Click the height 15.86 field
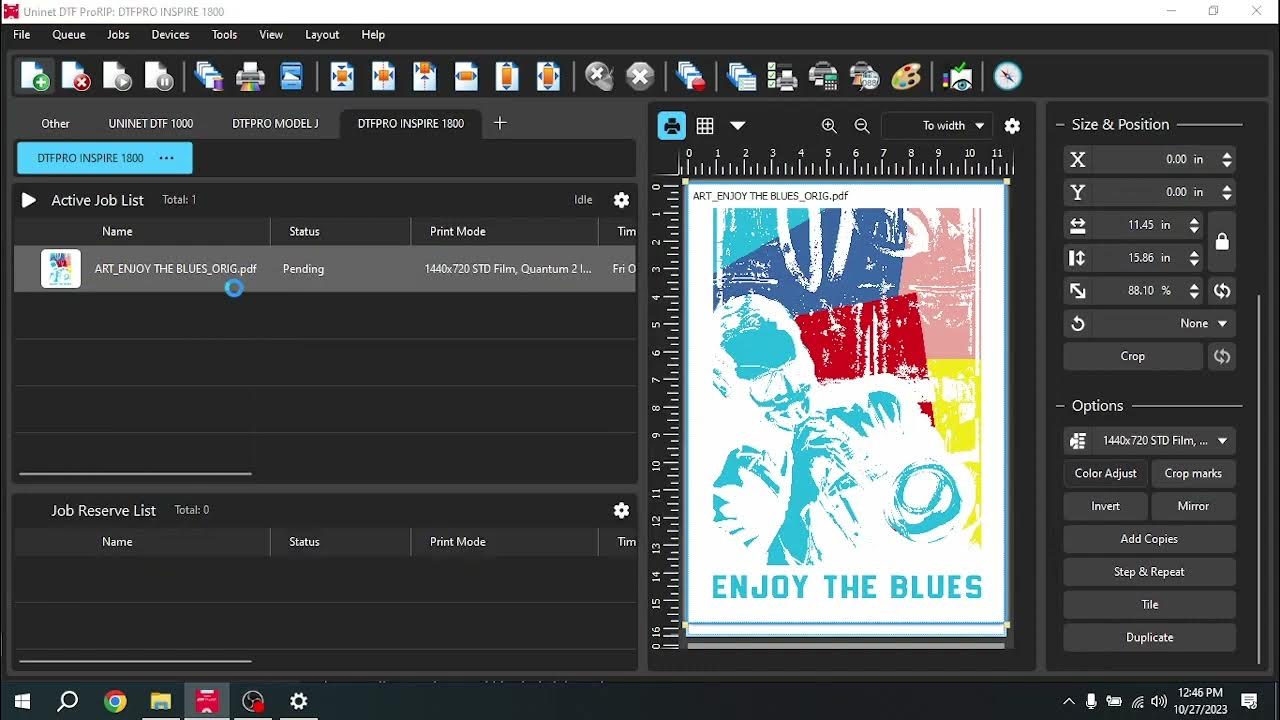The height and width of the screenshot is (720, 1280). [x=1140, y=258]
